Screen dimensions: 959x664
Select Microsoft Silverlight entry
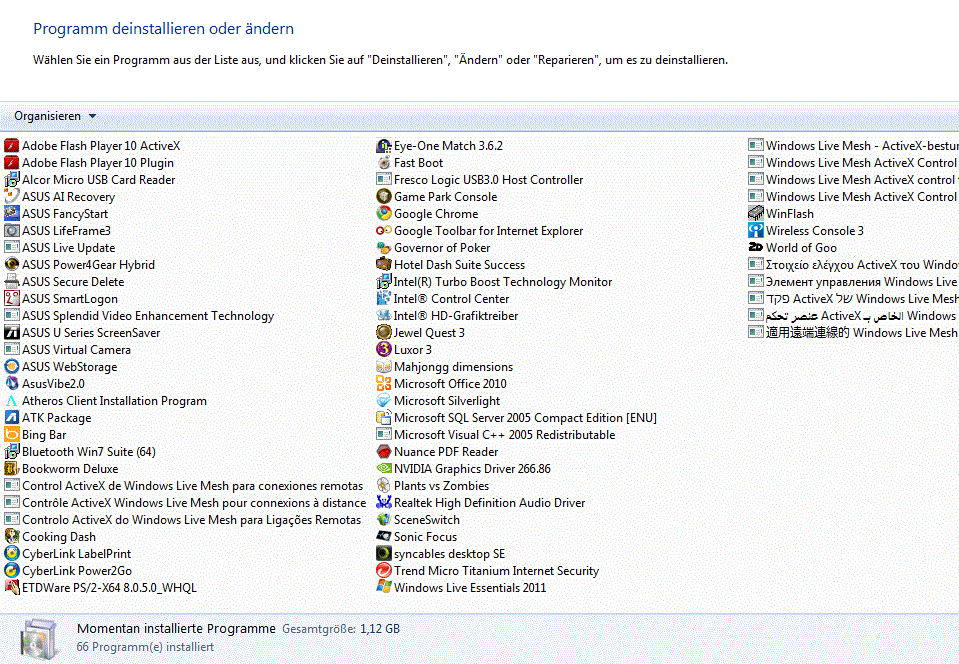coord(439,400)
